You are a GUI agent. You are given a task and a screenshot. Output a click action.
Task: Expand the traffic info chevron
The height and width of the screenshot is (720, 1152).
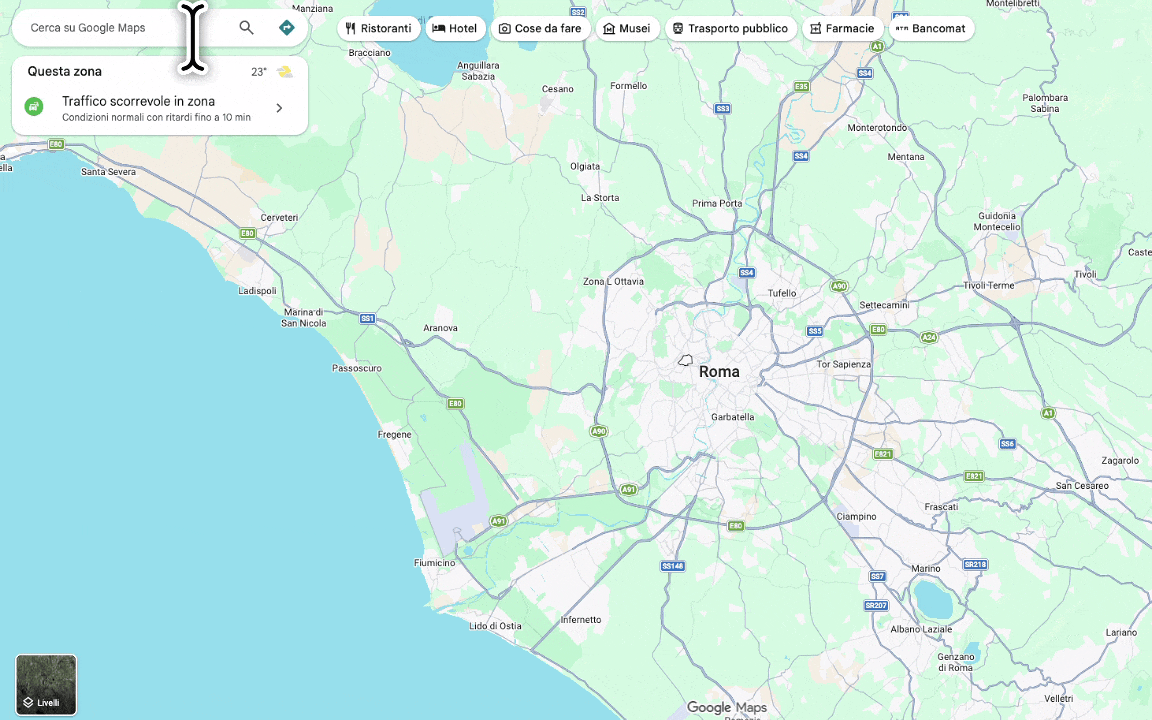279,108
